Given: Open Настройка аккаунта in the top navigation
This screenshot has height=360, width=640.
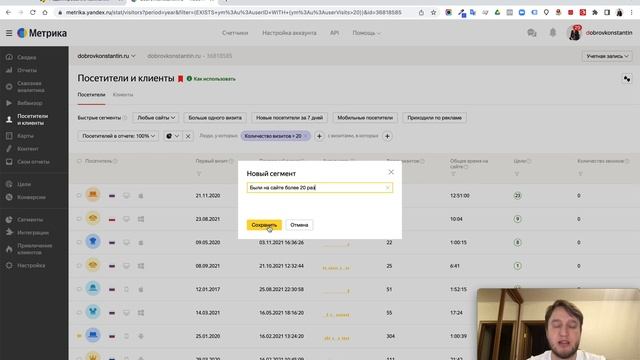Looking at the screenshot, I should [x=289, y=33].
